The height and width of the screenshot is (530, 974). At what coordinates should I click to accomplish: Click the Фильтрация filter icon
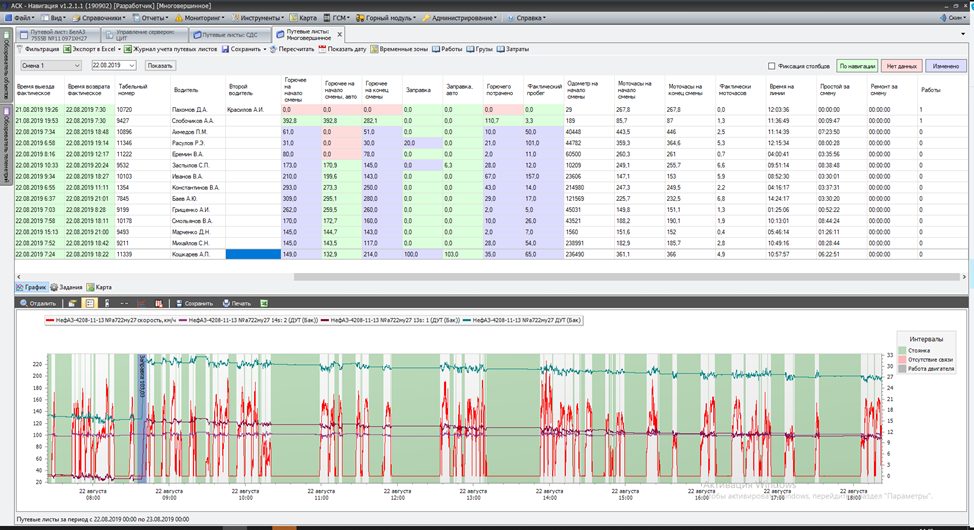(21, 49)
